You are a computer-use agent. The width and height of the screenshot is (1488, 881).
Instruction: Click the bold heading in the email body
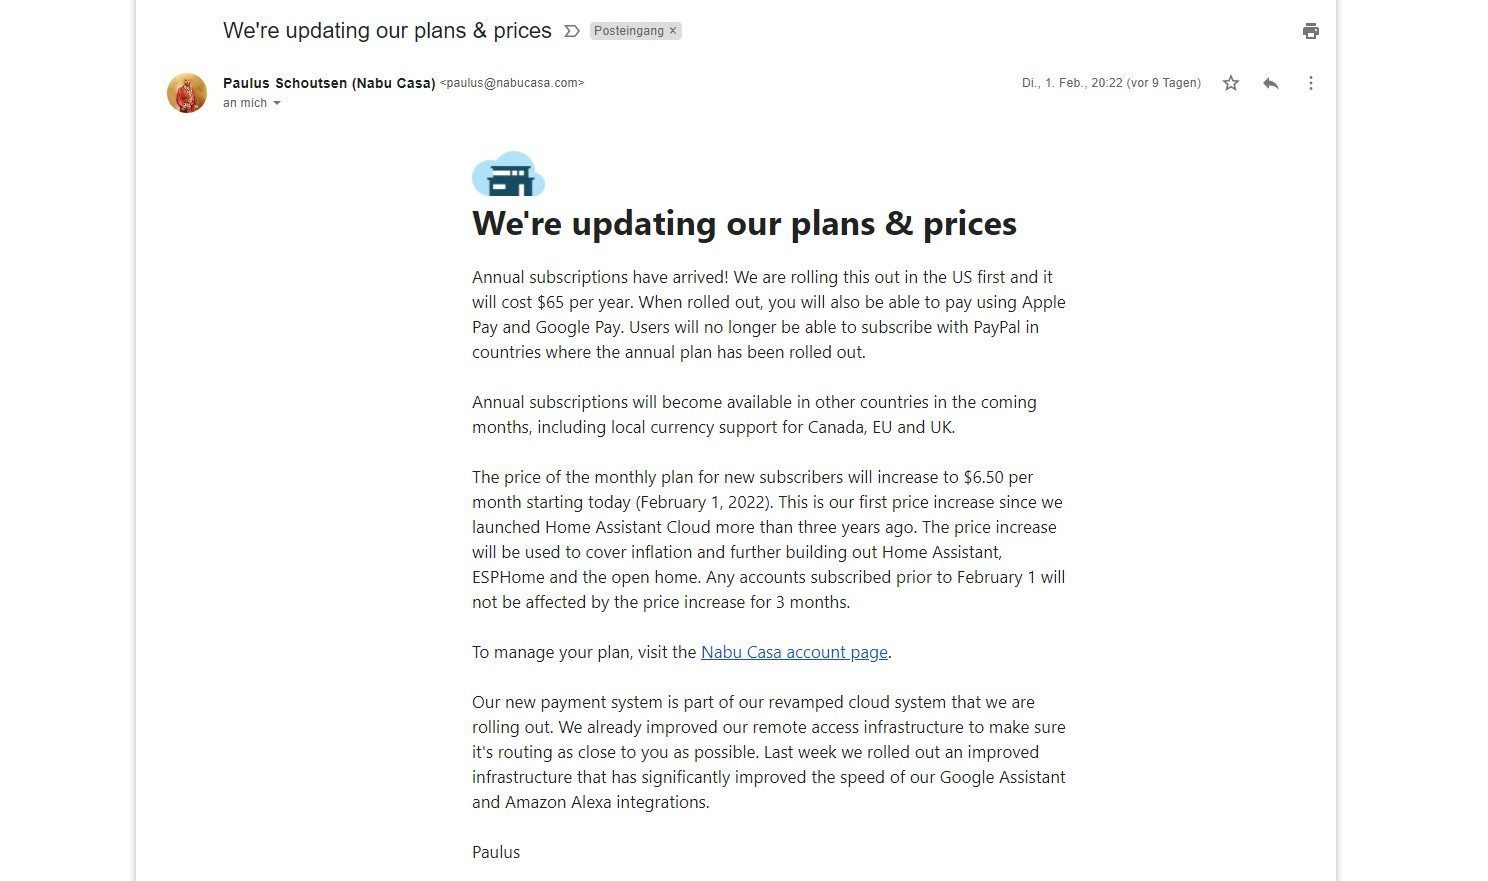coord(744,223)
